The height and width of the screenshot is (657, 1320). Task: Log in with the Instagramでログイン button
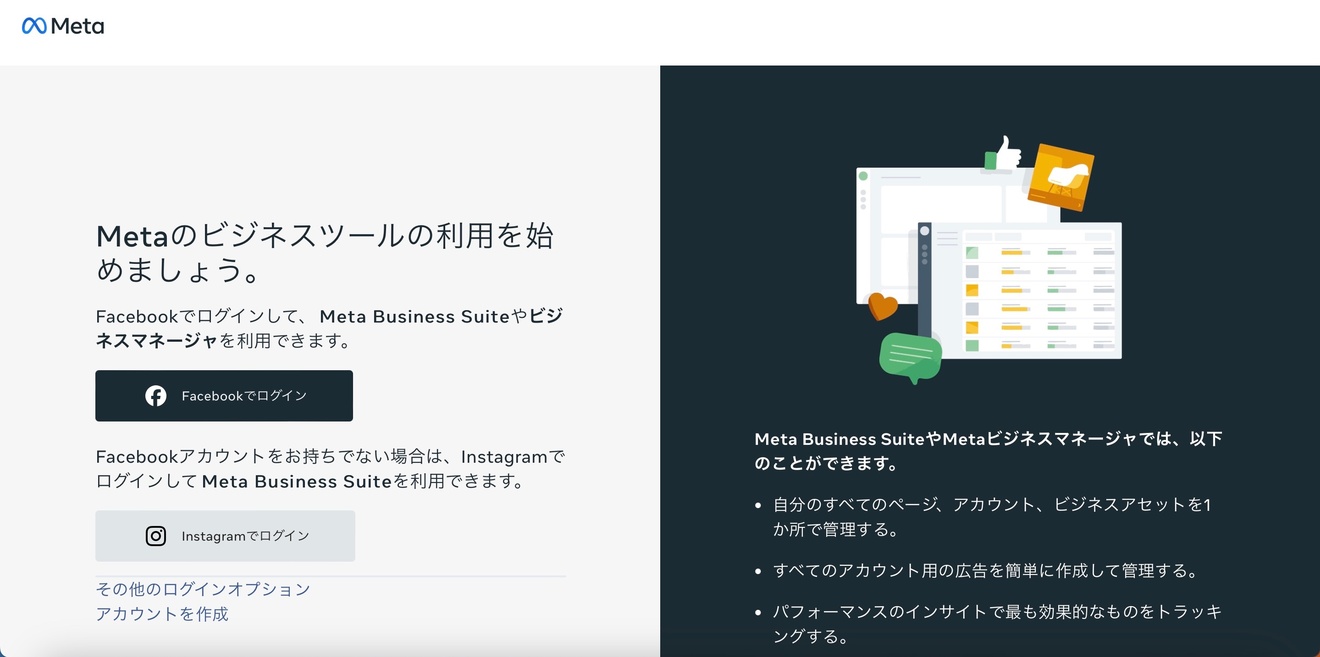tap(225, 536)
